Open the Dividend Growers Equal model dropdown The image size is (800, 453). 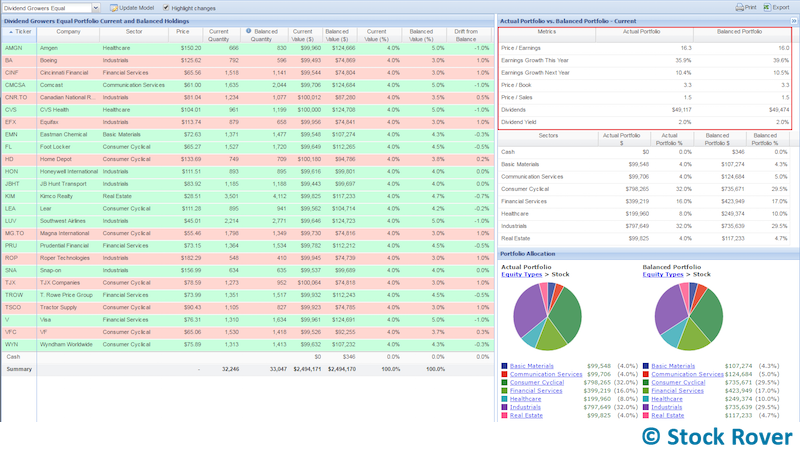click(95, 8)
